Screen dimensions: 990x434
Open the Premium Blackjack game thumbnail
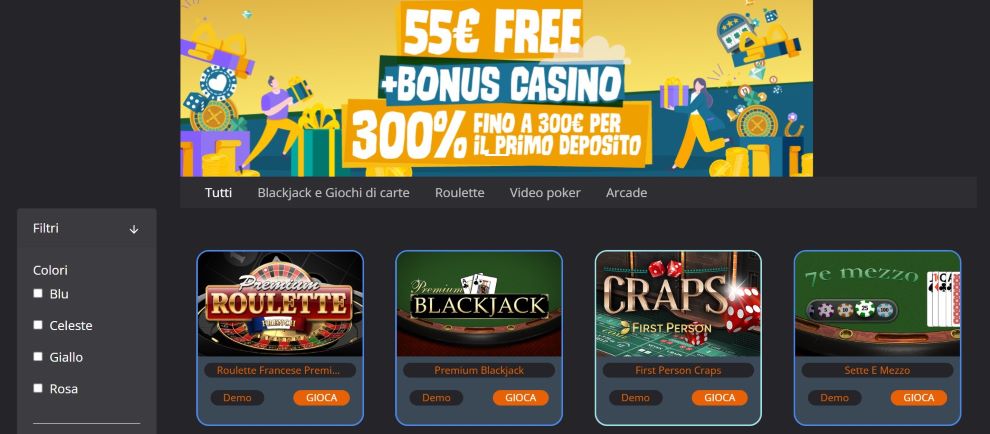pos(479,304)
